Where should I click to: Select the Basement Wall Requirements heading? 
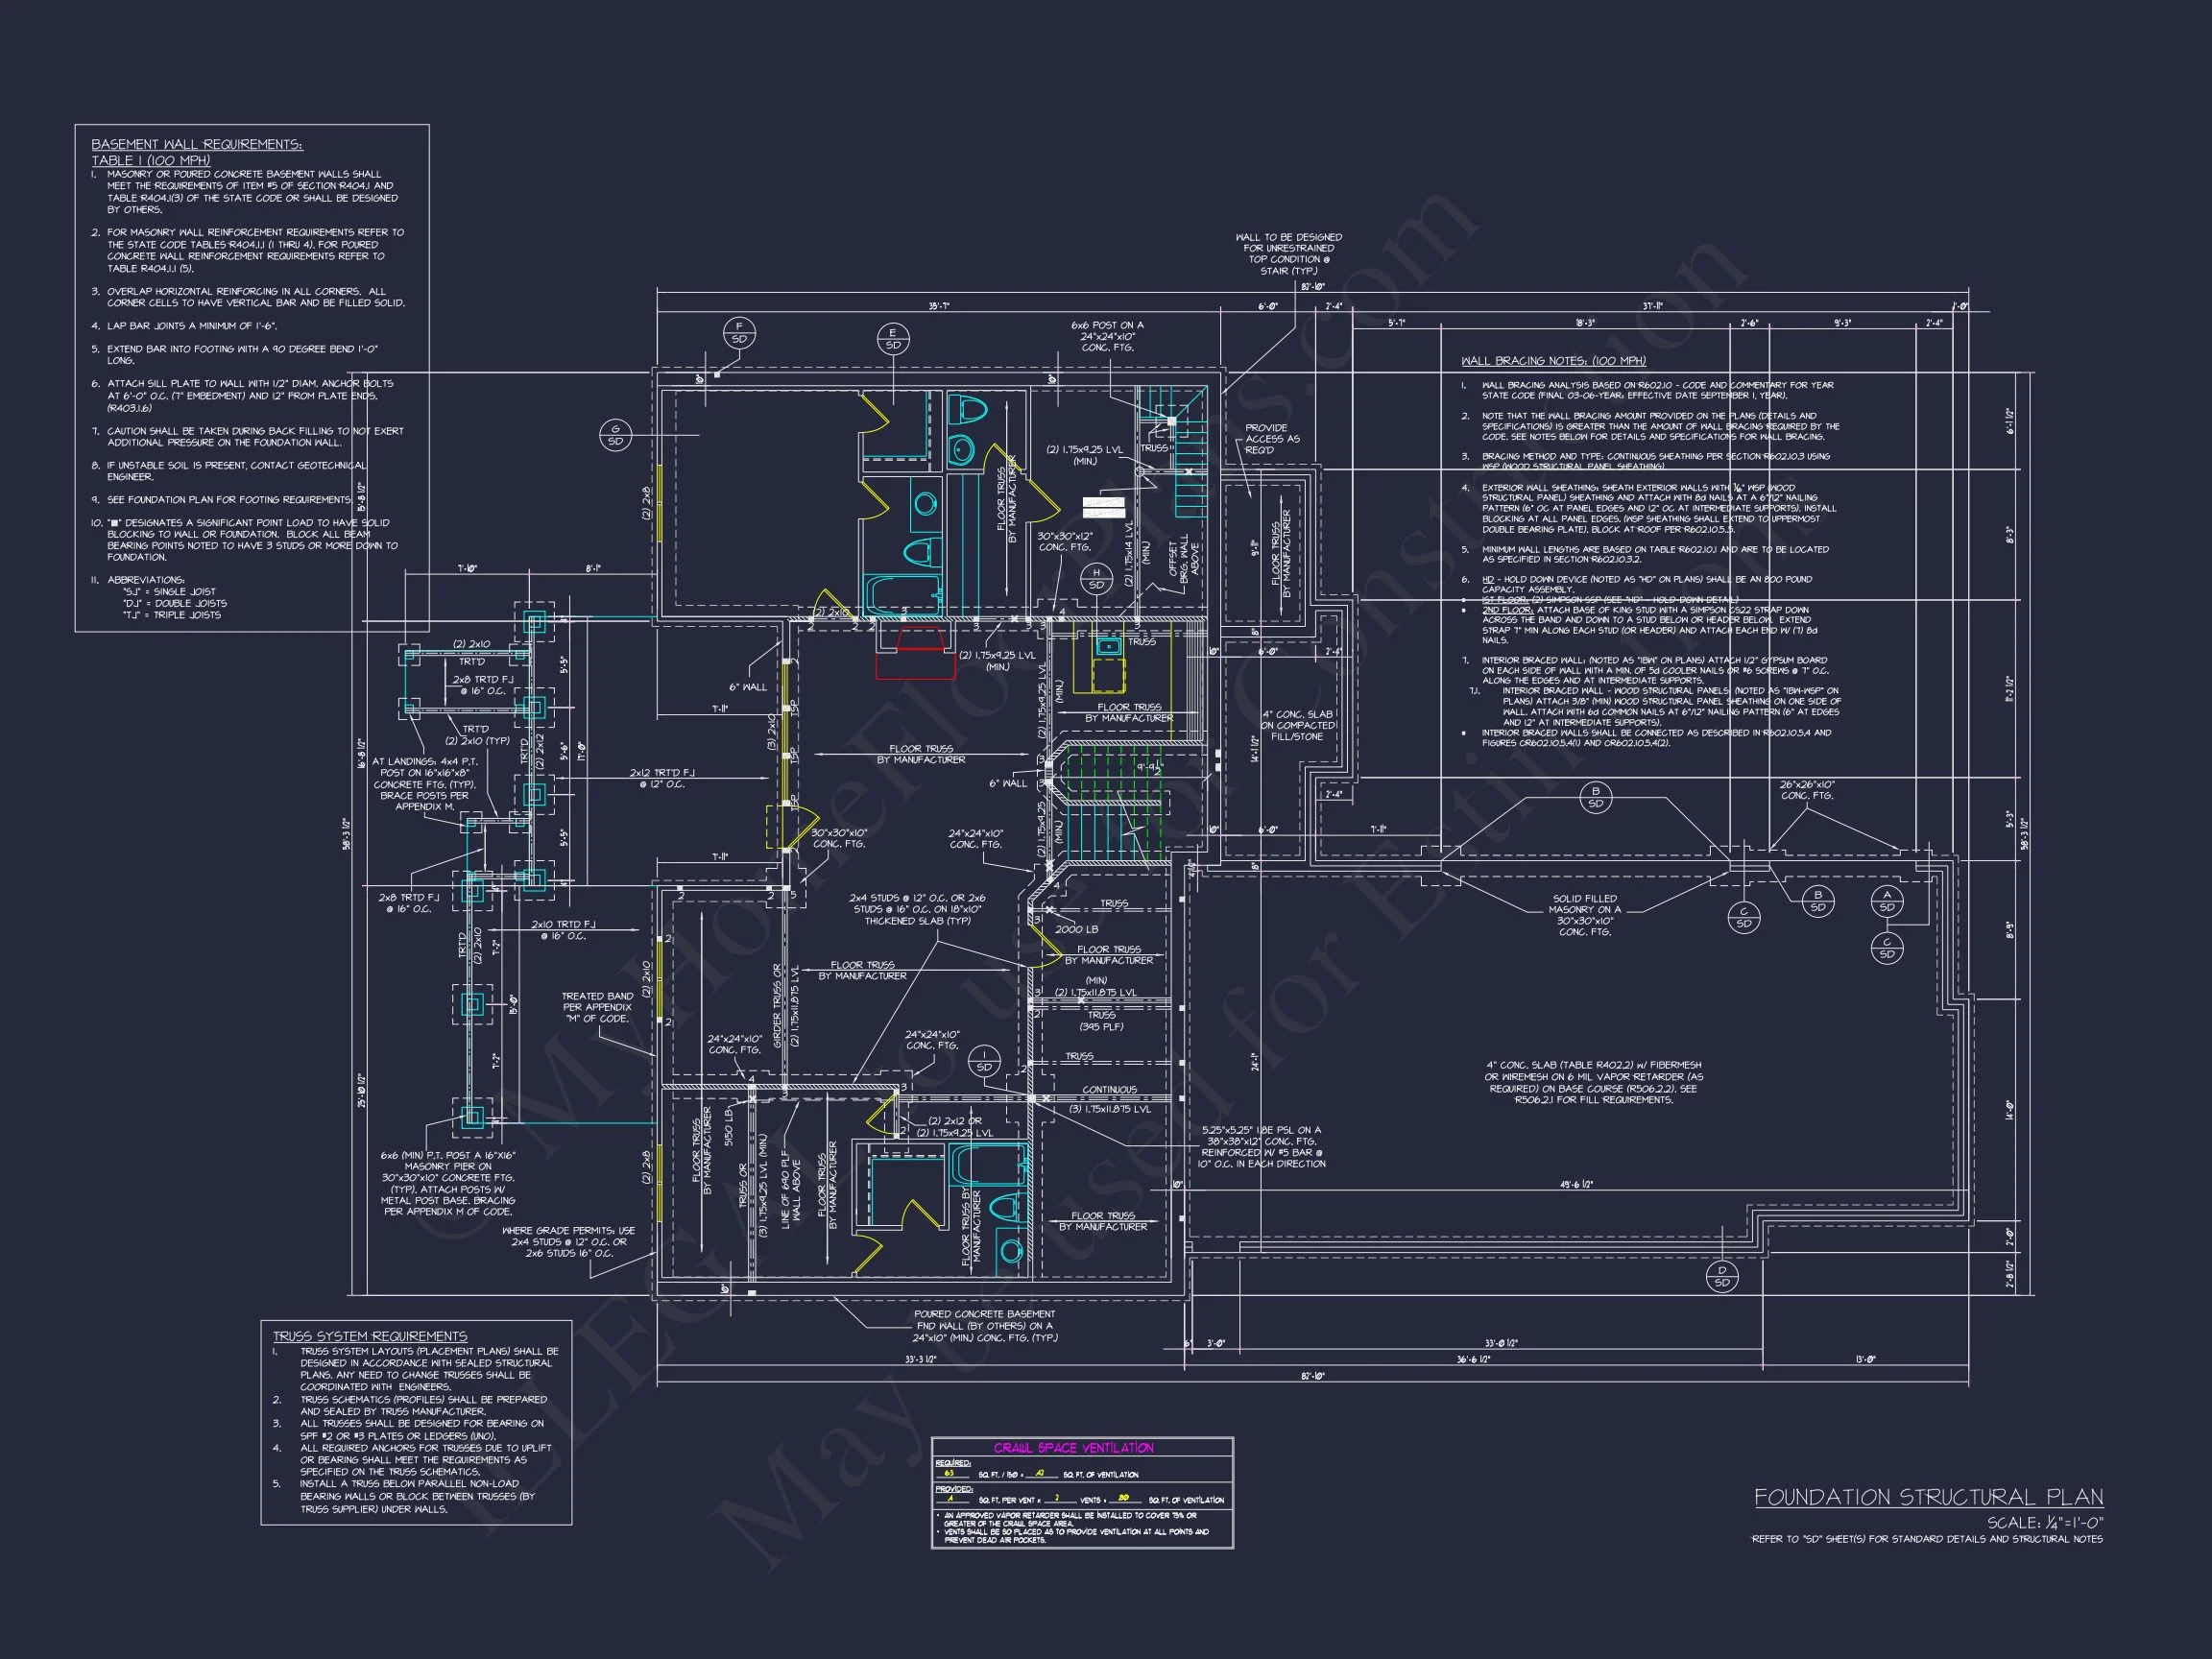197,145
